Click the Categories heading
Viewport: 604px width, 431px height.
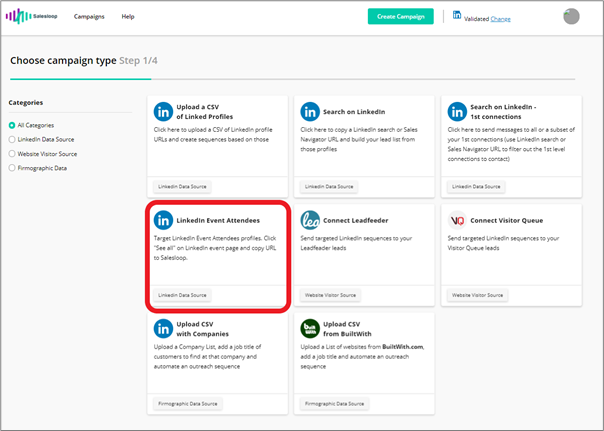coord(26,102)
